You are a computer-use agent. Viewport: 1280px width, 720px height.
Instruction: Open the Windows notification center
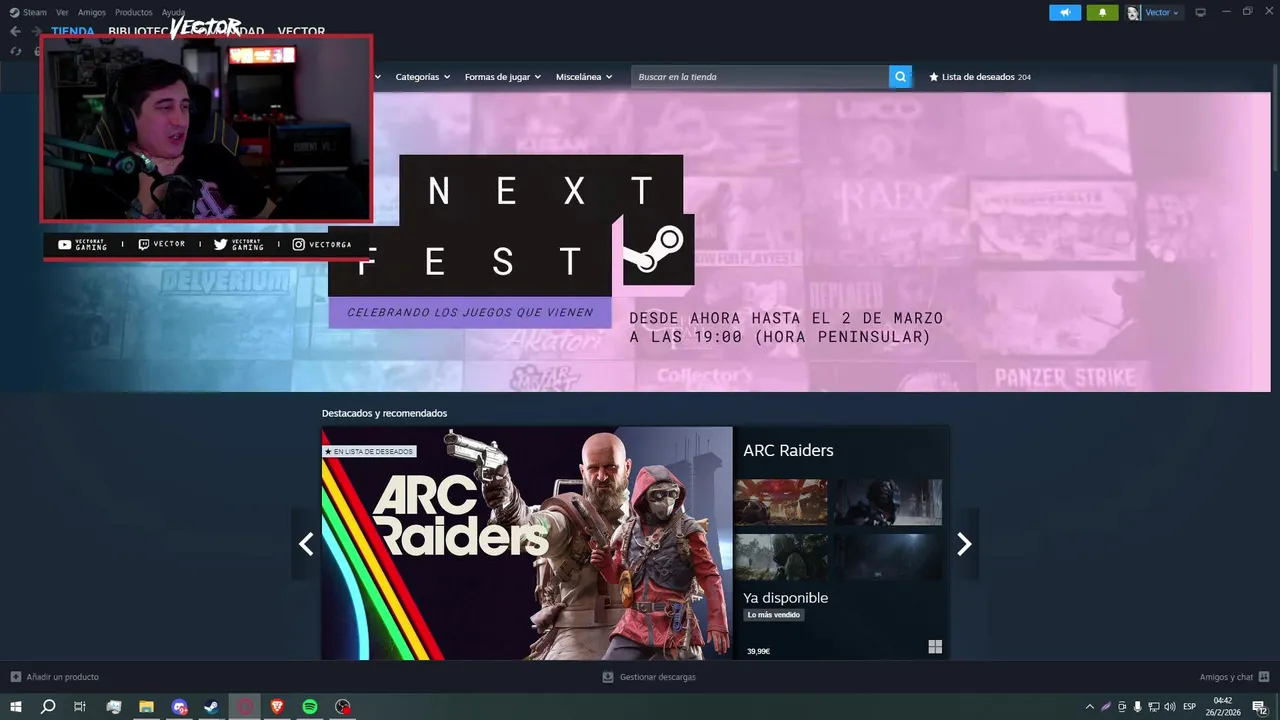coord(1260,707)
